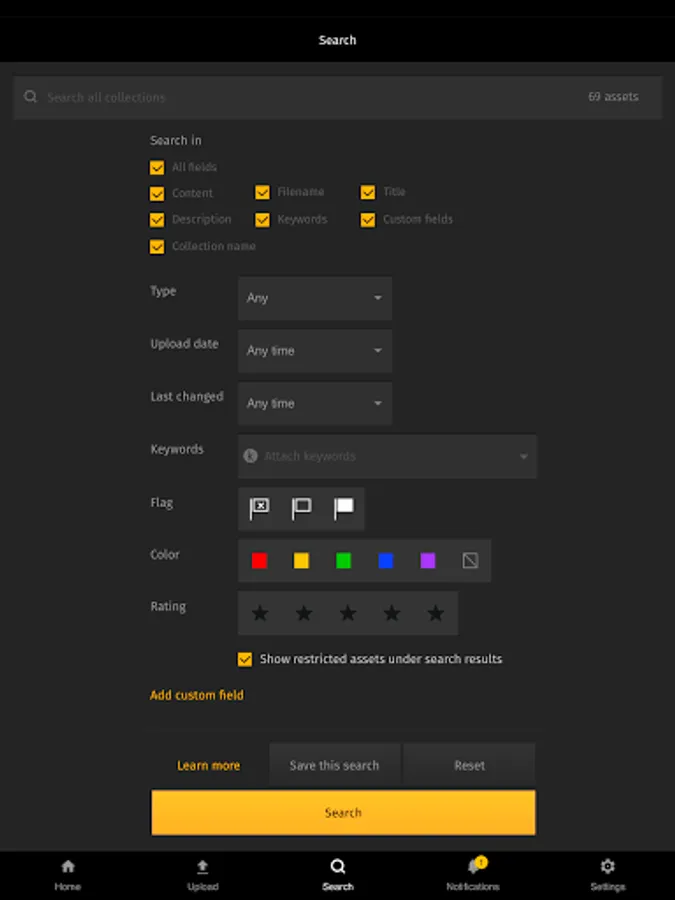This screenshot has width=675, height=900.
Task: Toggle the Description checkbox
Action: (157, 220)
